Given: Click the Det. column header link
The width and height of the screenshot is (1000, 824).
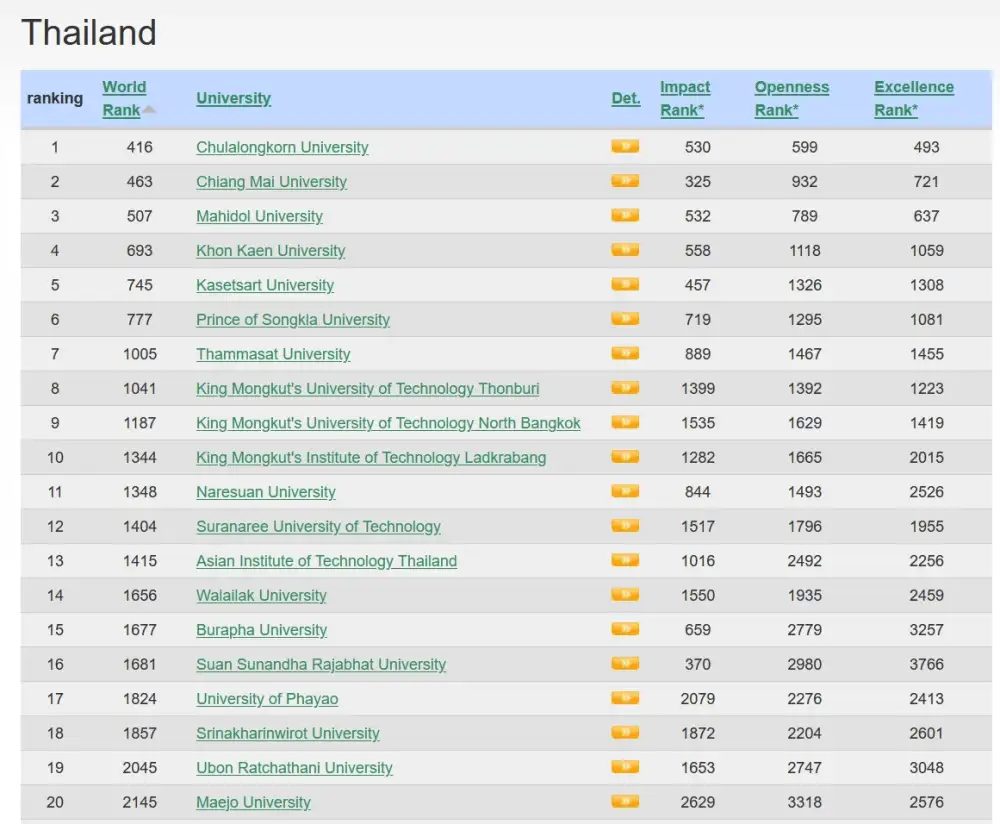Looking at the screenshot, I should pyautogui.click(x=626, y=98).
